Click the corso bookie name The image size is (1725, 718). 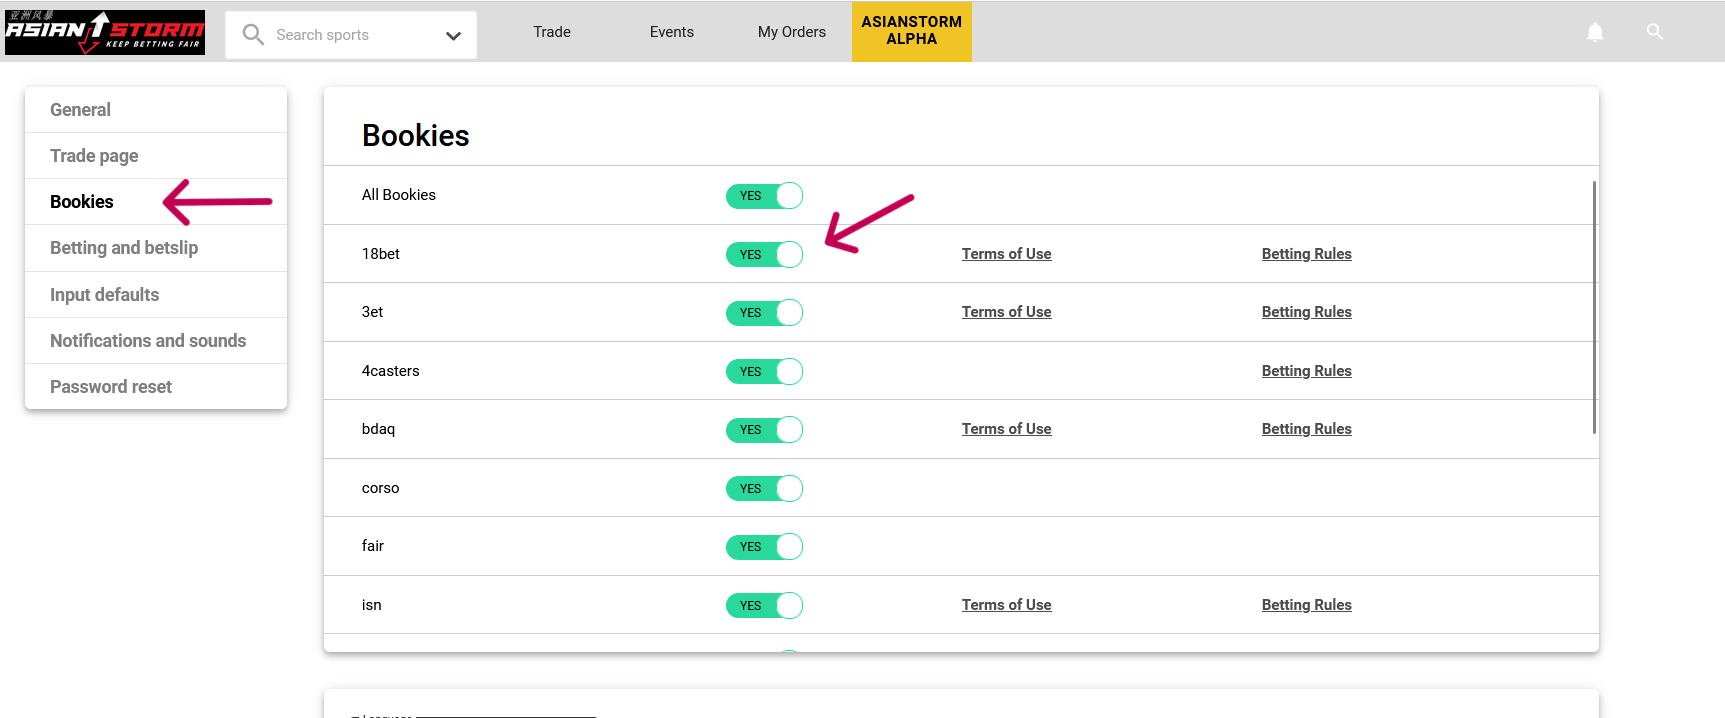point(380,488)
